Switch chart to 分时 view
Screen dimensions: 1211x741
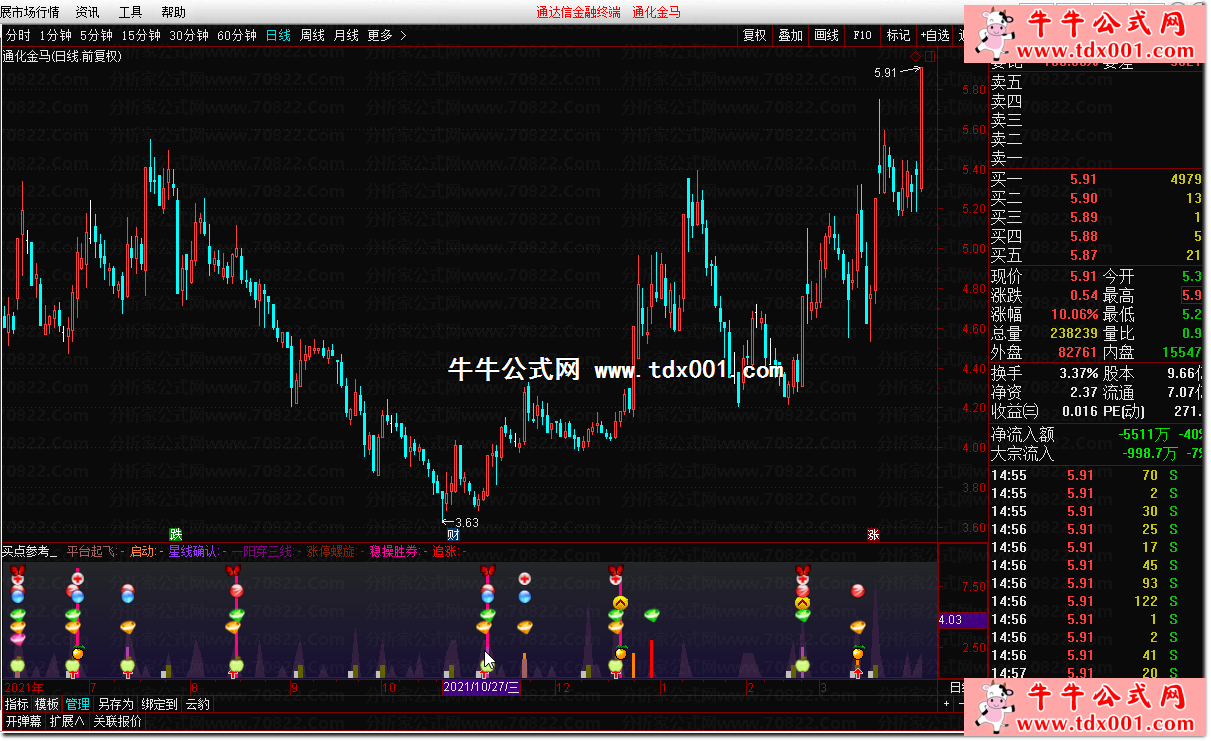tap(18, 35)
